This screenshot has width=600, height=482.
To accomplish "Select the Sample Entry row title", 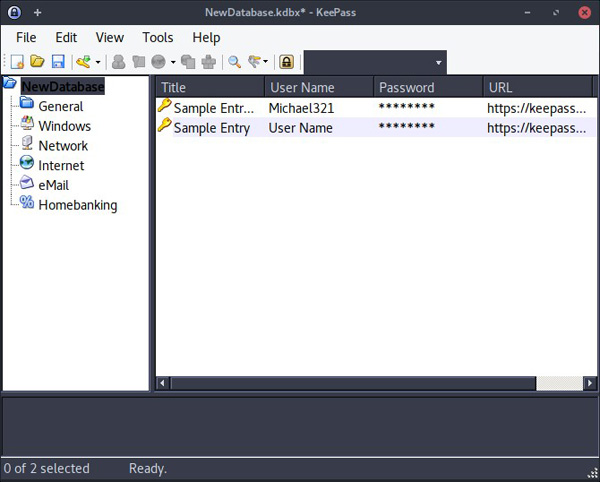I will (212, 128).
